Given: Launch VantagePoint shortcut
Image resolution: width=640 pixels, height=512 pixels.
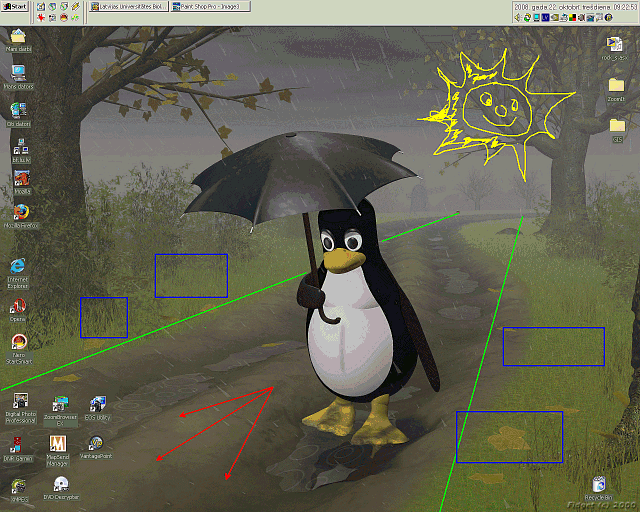Looking at the screenshot, I should coord(96,448).
